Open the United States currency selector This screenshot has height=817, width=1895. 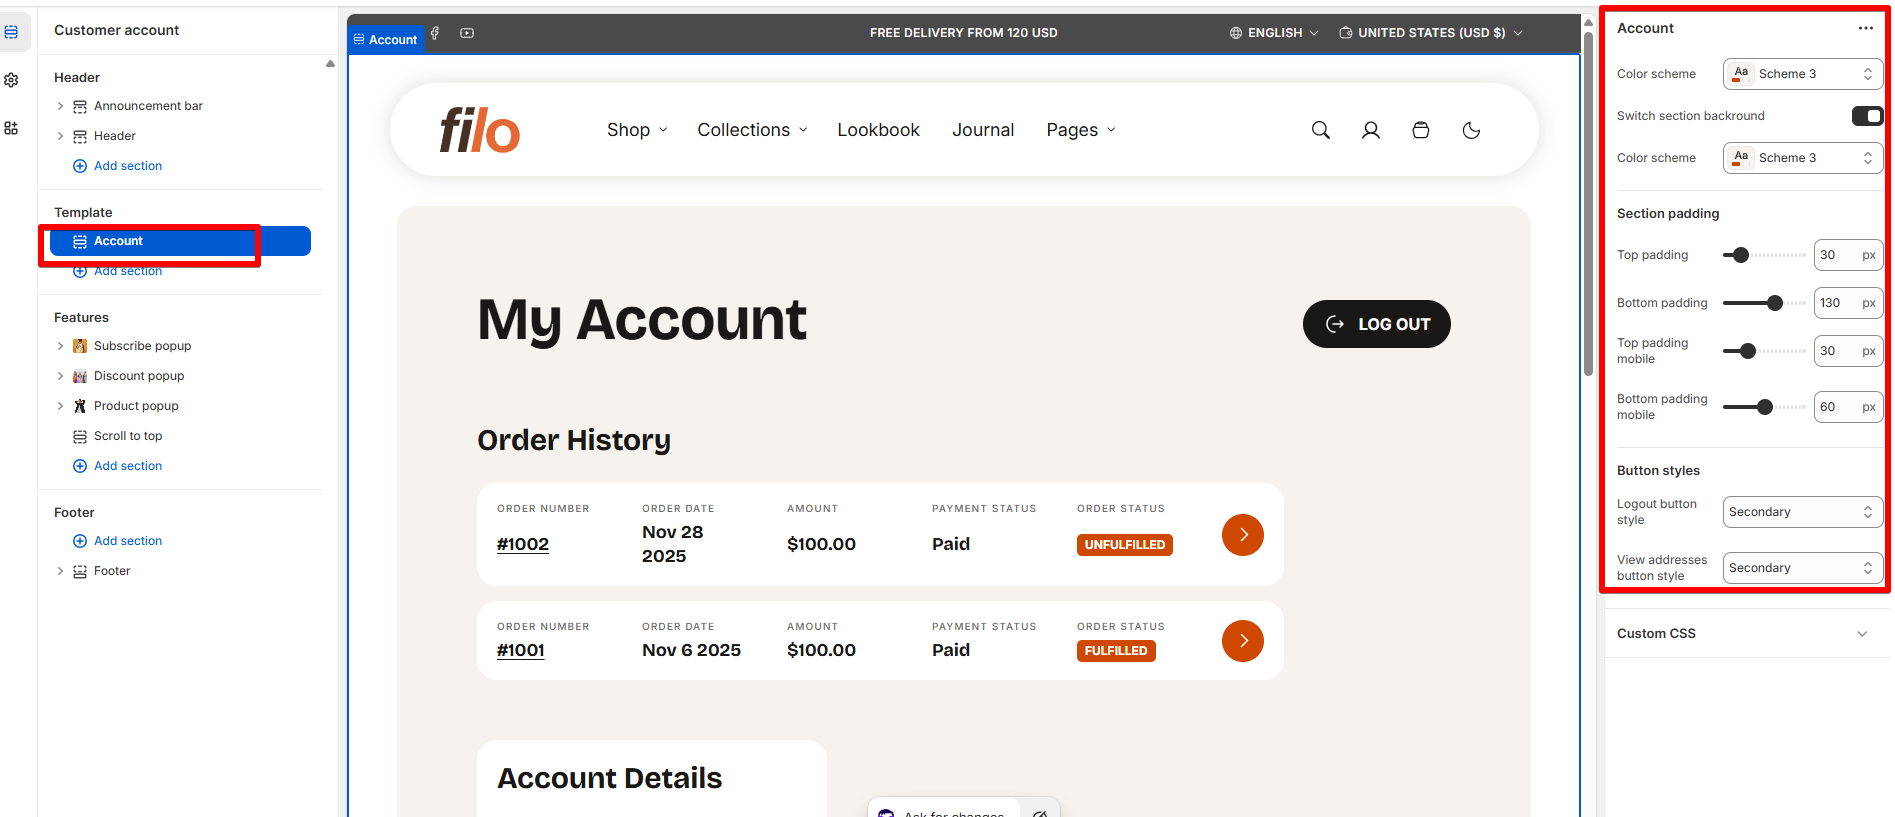(x=1431, y=33)
